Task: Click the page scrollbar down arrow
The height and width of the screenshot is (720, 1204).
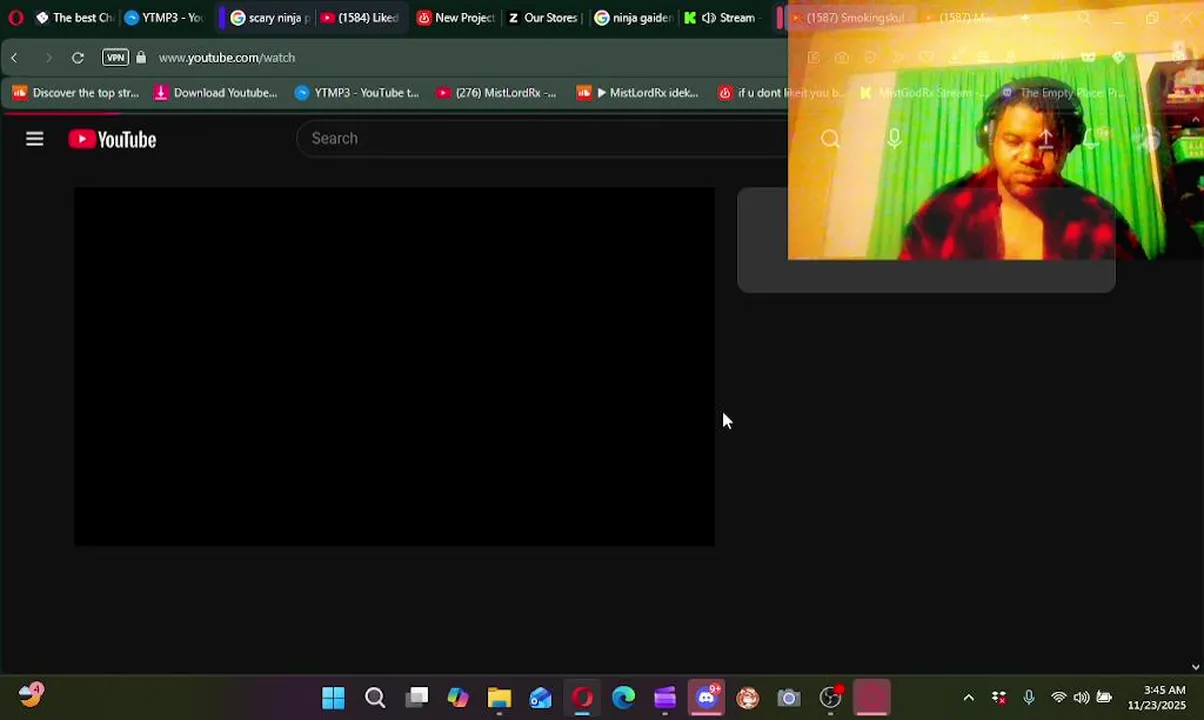Action: coord(1196,667)
